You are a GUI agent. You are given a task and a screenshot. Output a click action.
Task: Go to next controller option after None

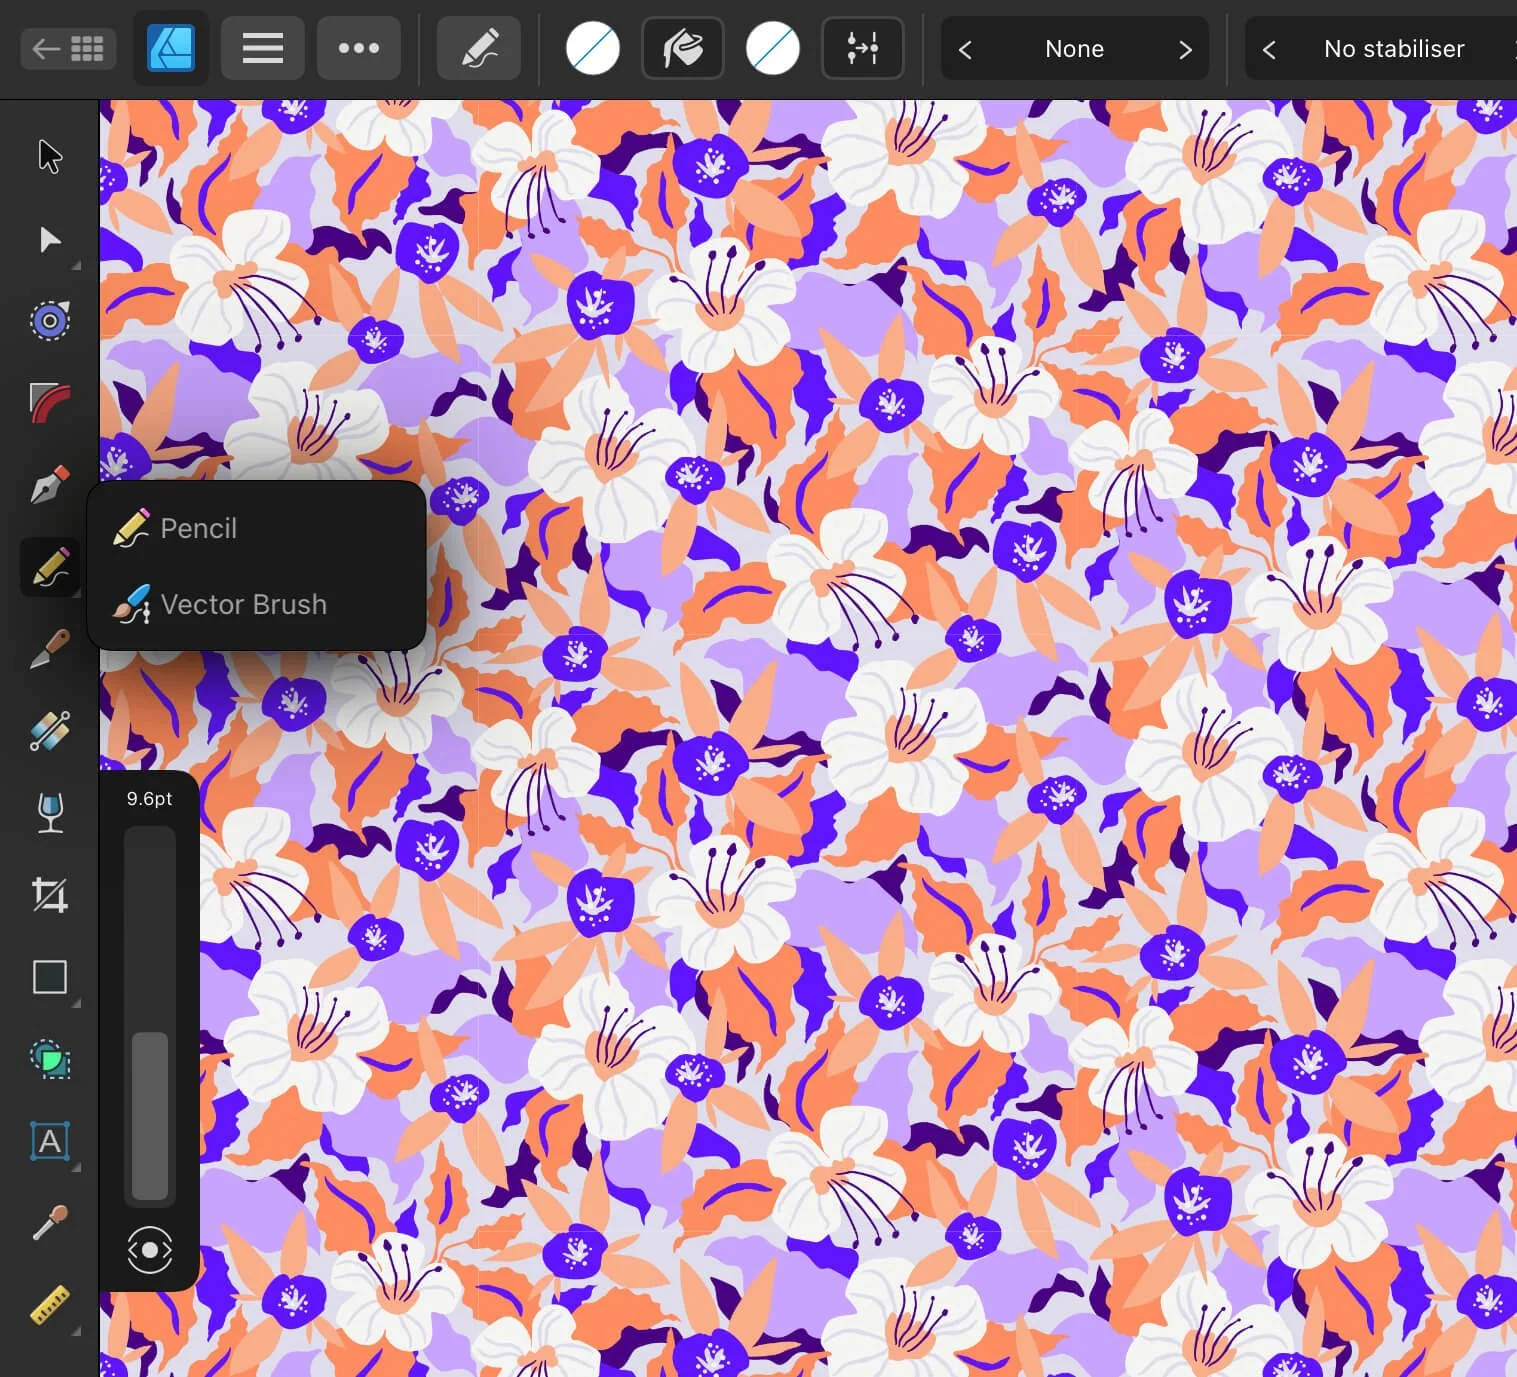pos(1185,49)
